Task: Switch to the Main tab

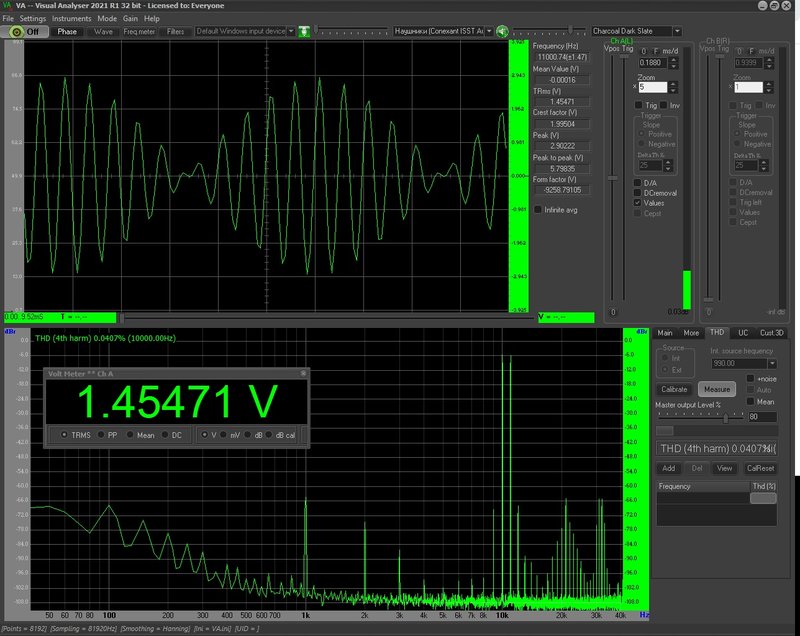Action: point(665,333)
